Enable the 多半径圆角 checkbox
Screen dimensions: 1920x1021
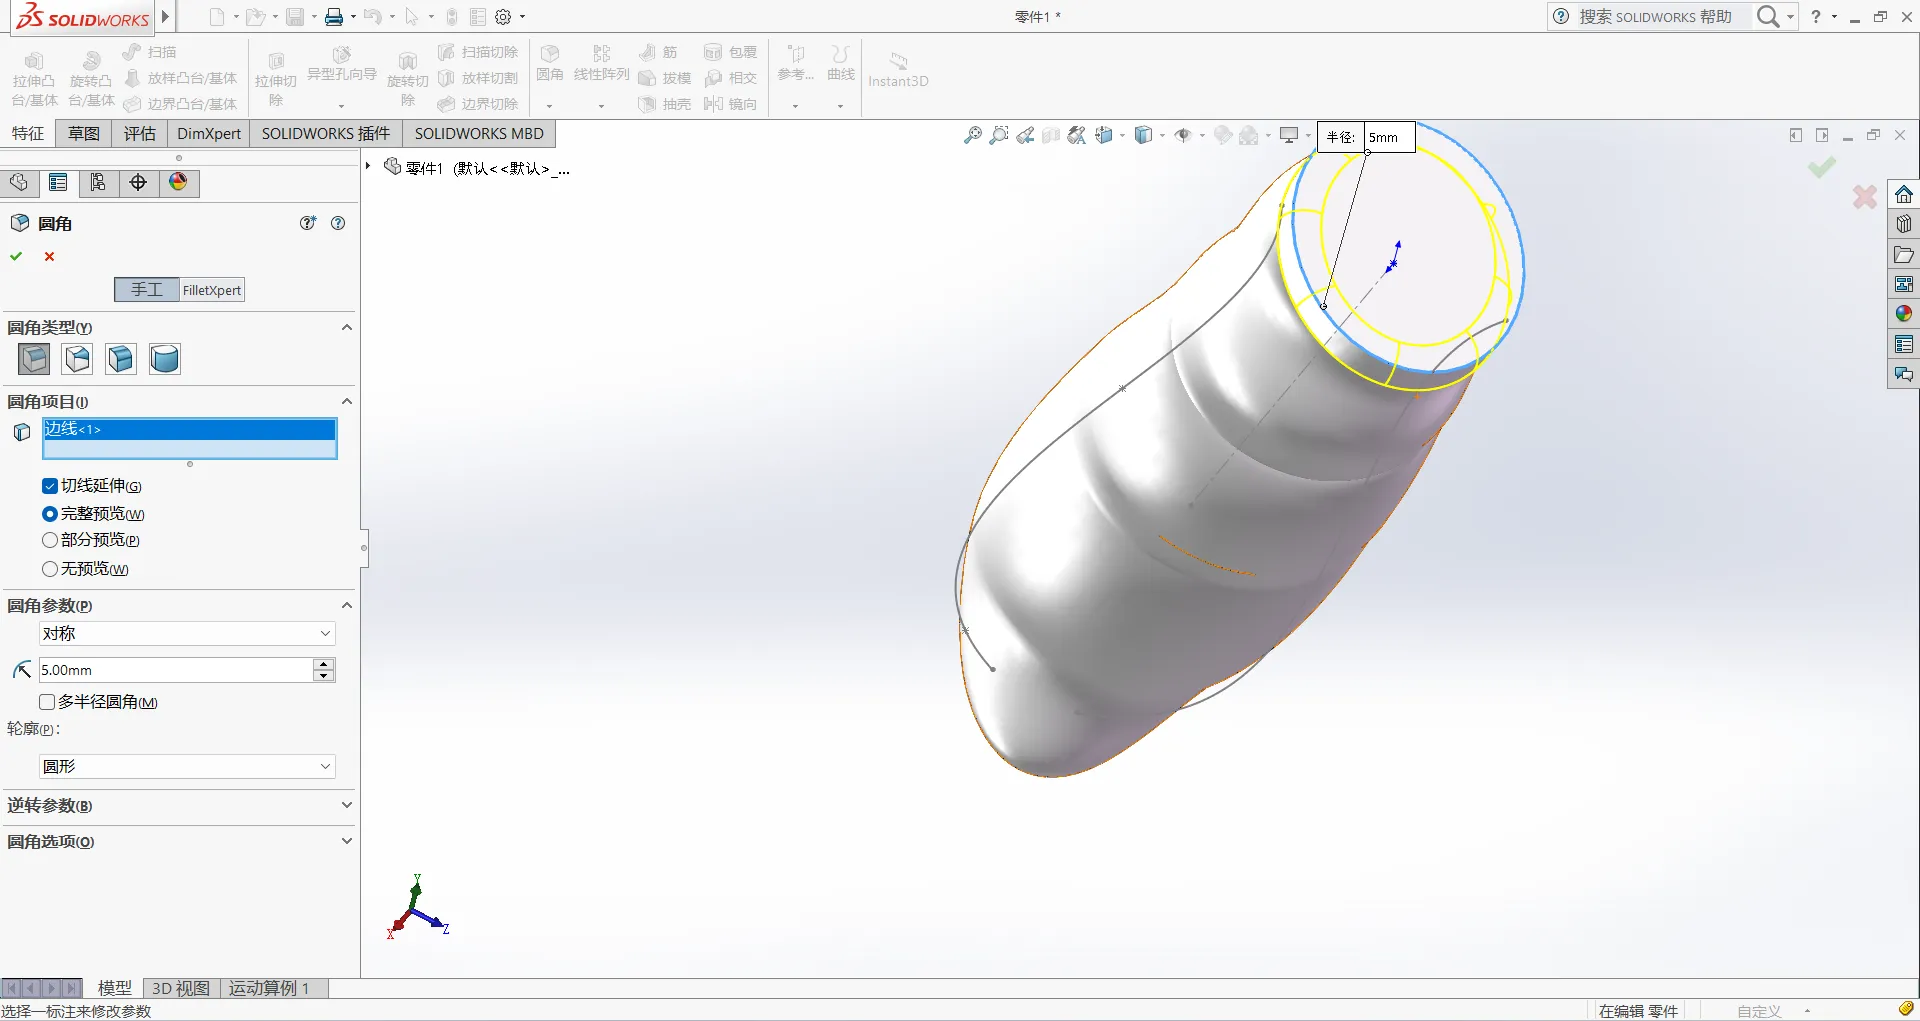tap(47, 702)
